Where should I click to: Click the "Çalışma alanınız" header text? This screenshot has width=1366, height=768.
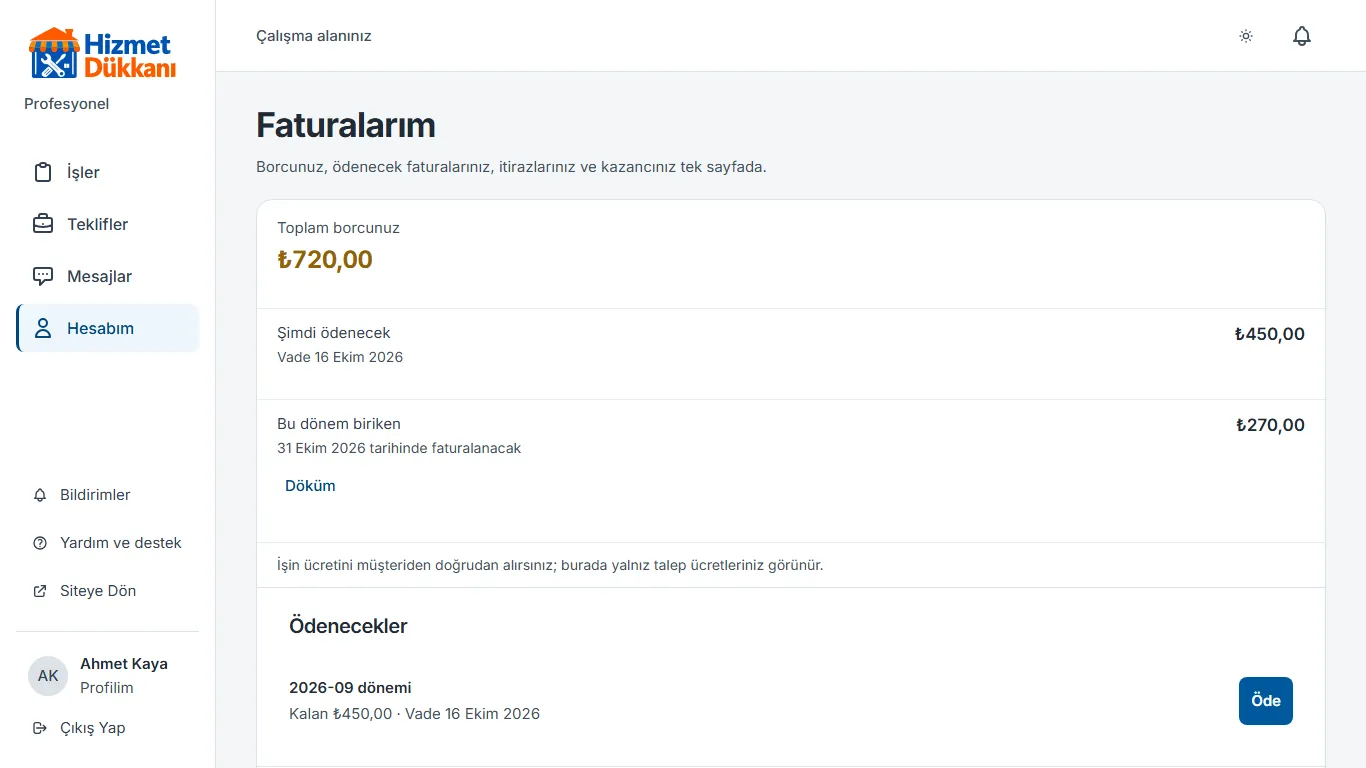coord(314,36)
